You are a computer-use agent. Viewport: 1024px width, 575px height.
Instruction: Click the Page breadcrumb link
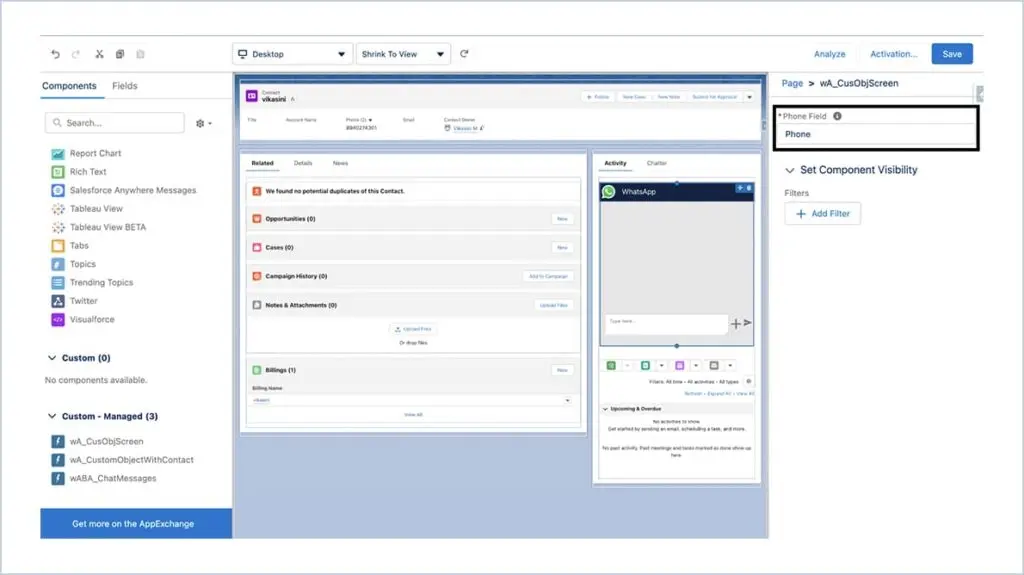(792, 83)
